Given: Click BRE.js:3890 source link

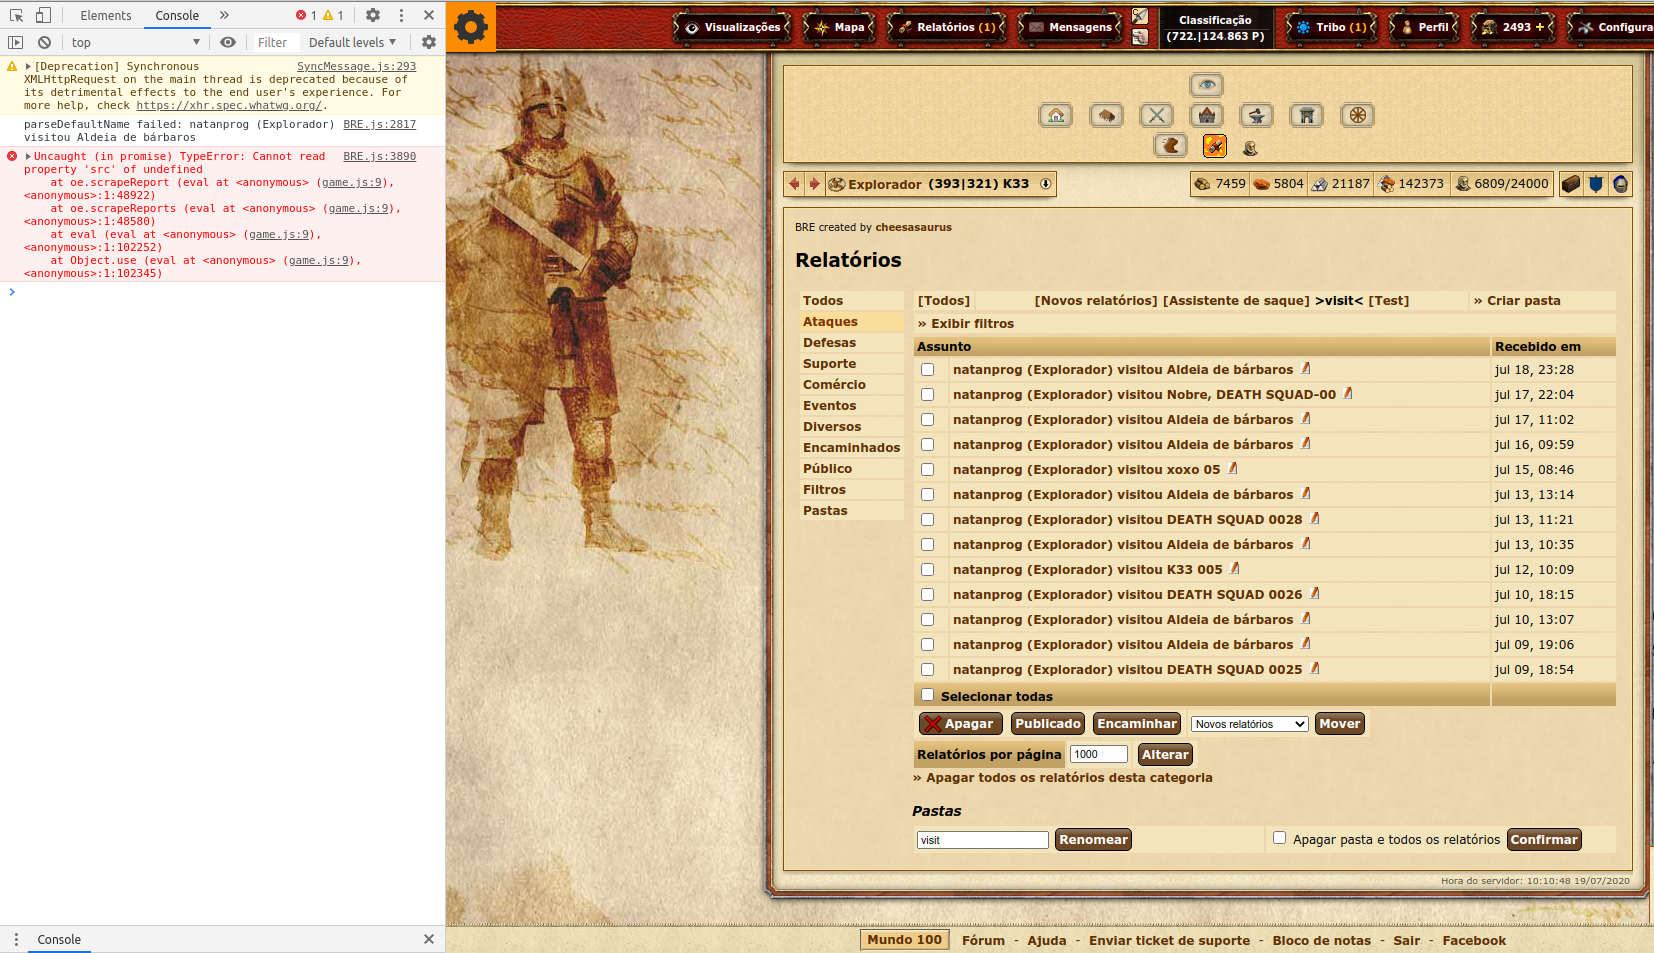Looking at the screenshot, I should click(x=380, y=157).
